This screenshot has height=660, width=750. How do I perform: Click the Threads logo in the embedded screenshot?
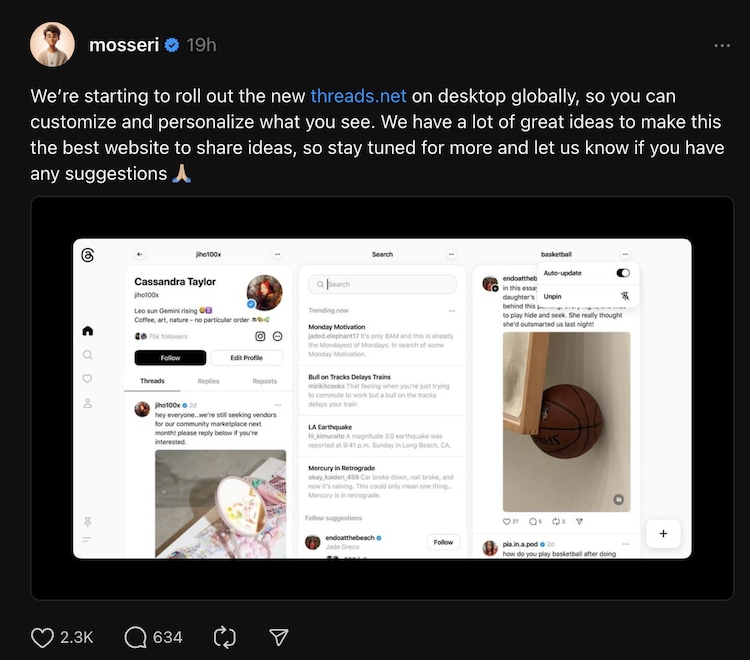coord(88,255)
